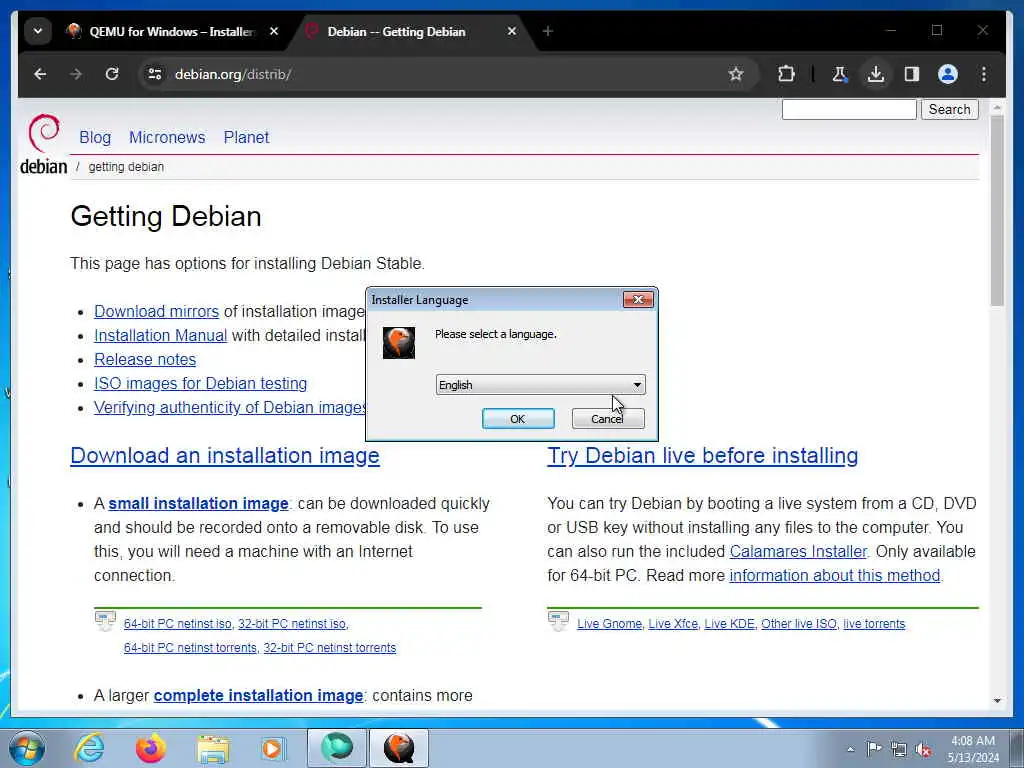
Task: Show Chrome downloads
Action: coord(876,74)
